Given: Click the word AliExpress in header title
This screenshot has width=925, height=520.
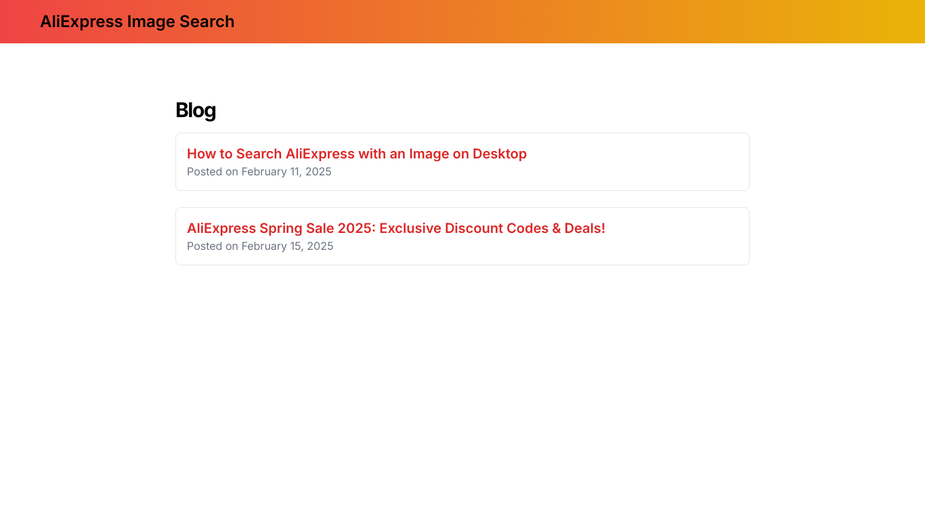Looking at the screenshot, I should click(x=81, y=21).
